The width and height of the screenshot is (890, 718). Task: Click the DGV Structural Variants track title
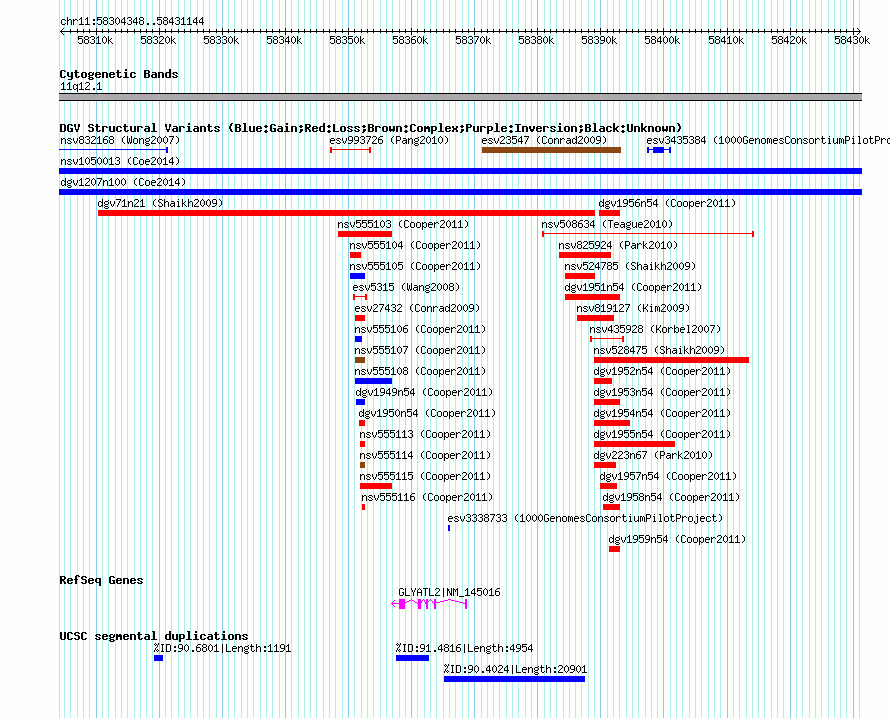click(371, 128)
